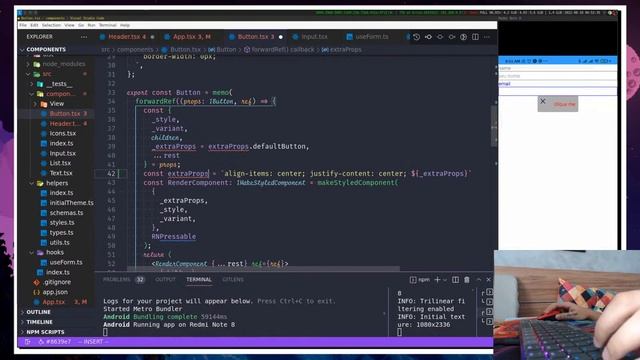
Task: Open the File menu
Action: pyautogui.click(x=23, y=25)
